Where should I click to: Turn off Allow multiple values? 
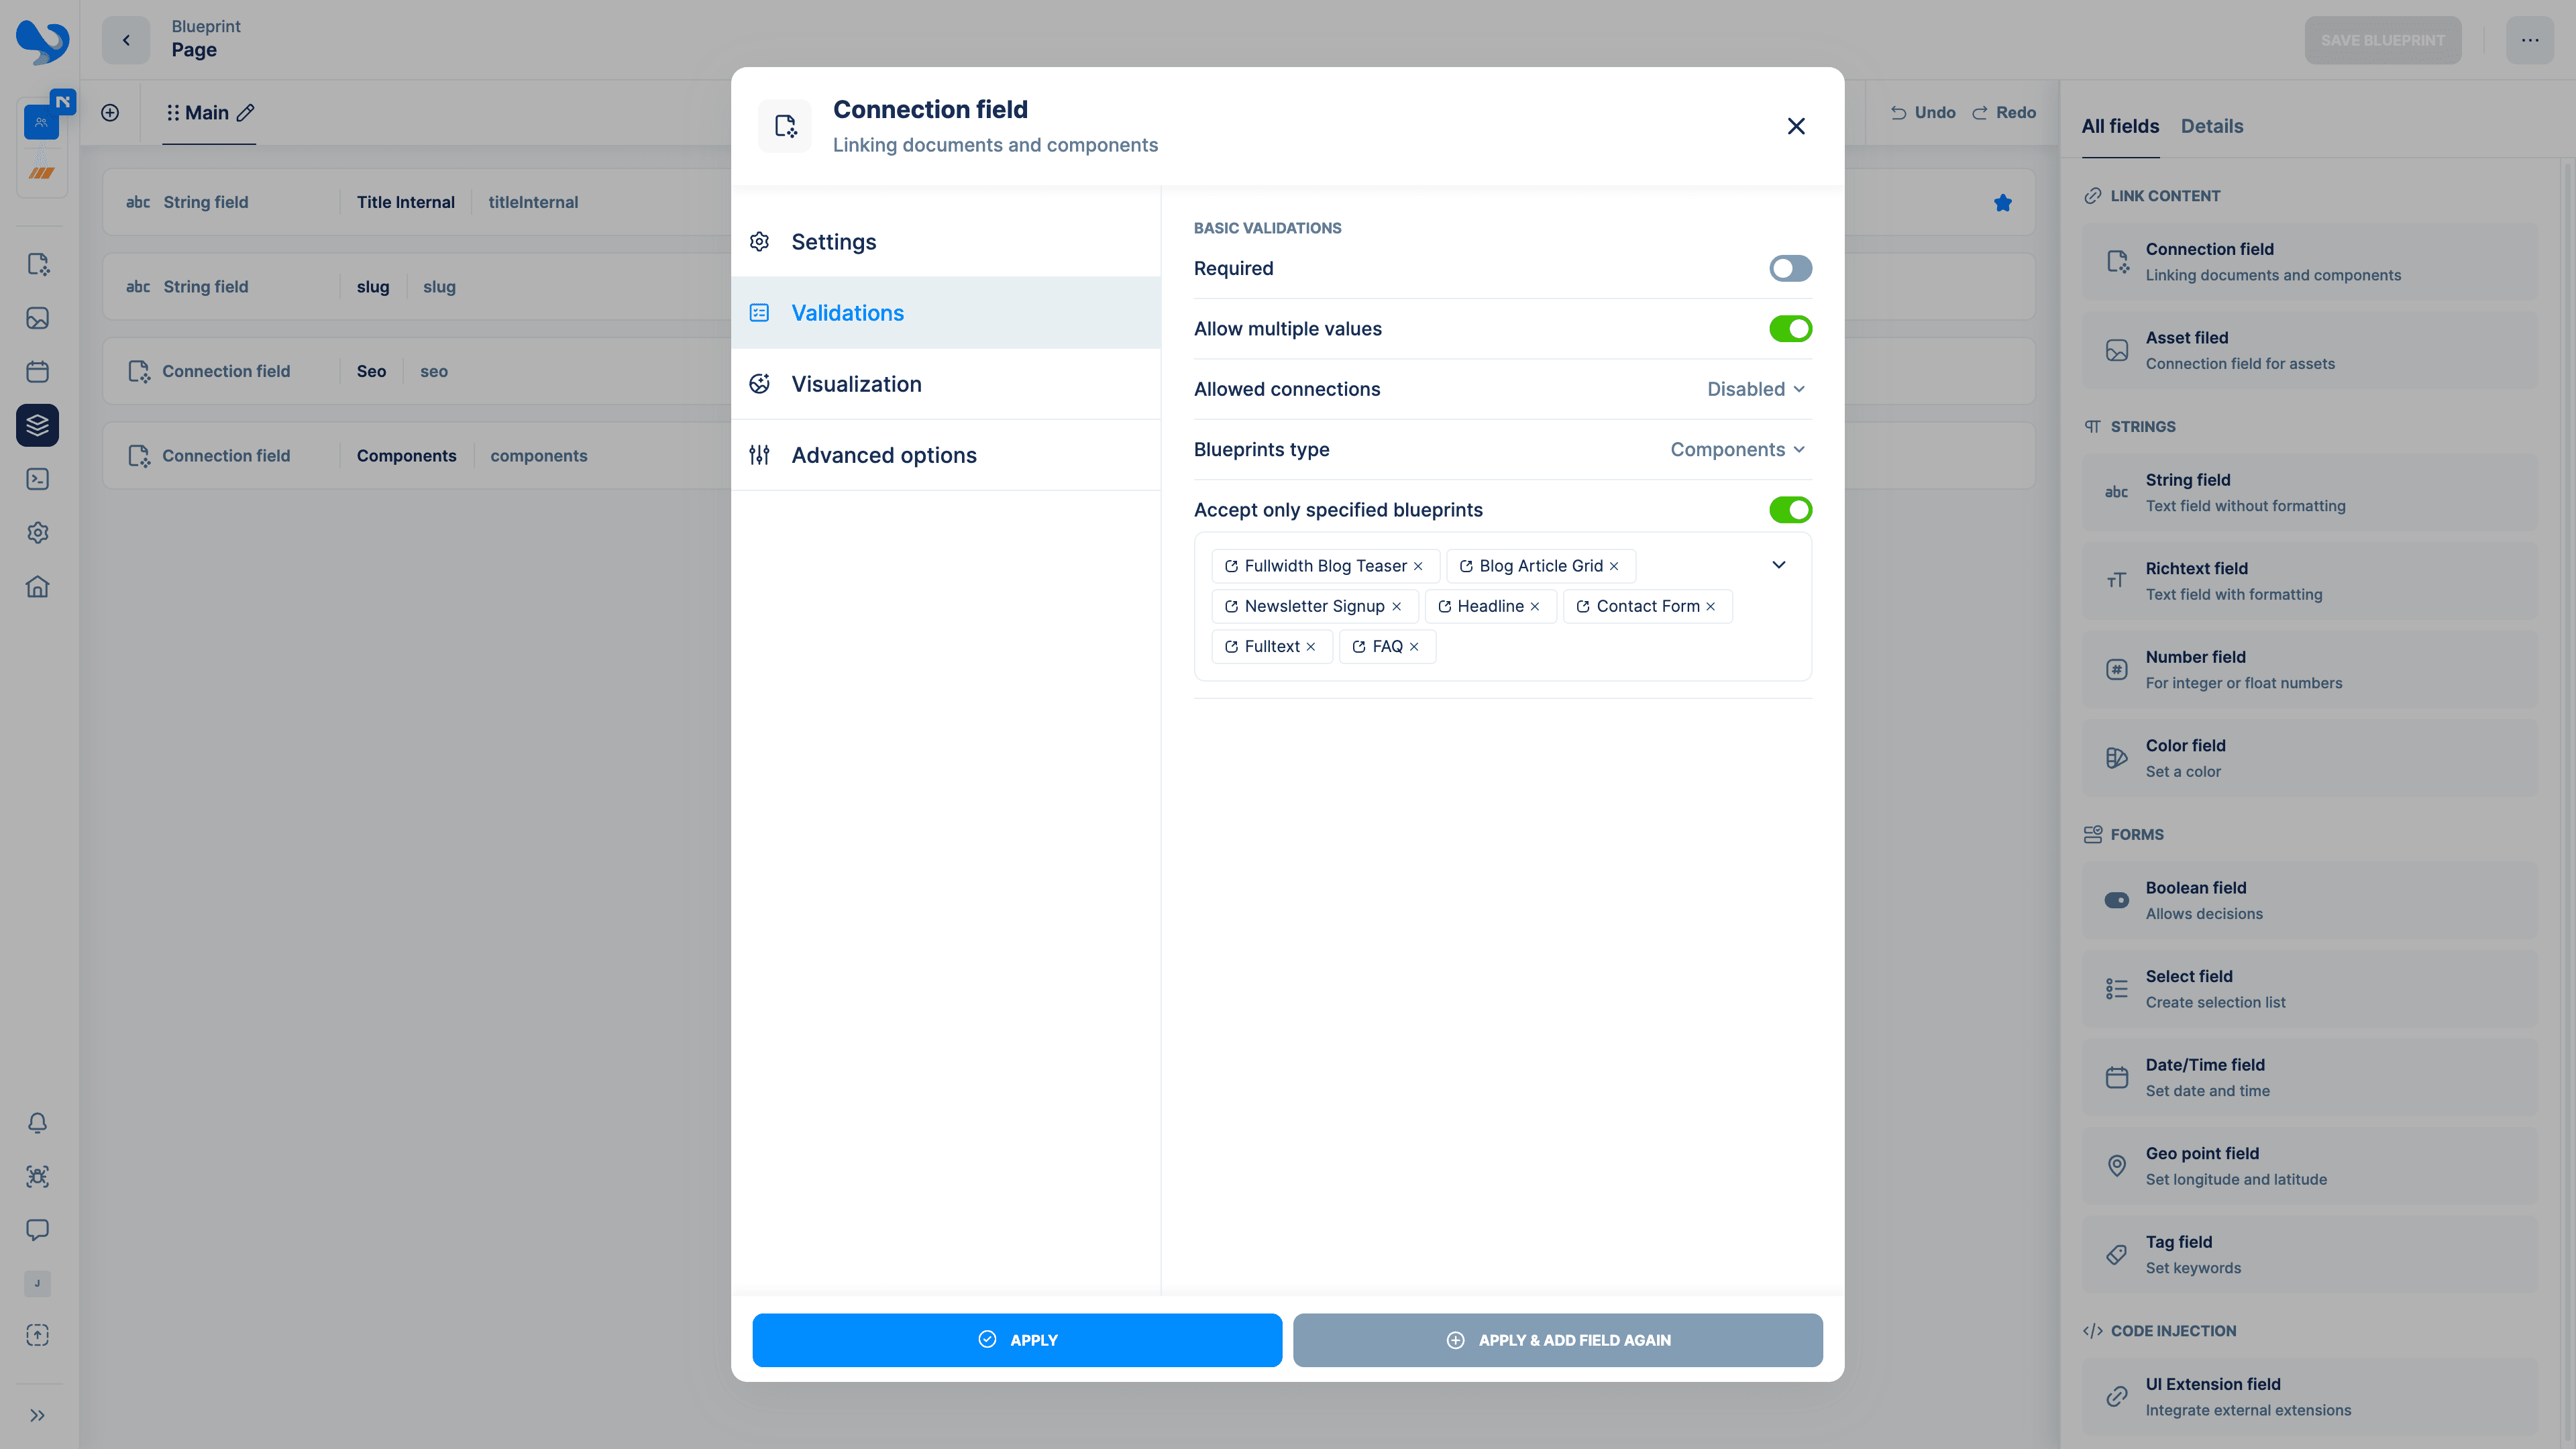[x=1790, y=329]
